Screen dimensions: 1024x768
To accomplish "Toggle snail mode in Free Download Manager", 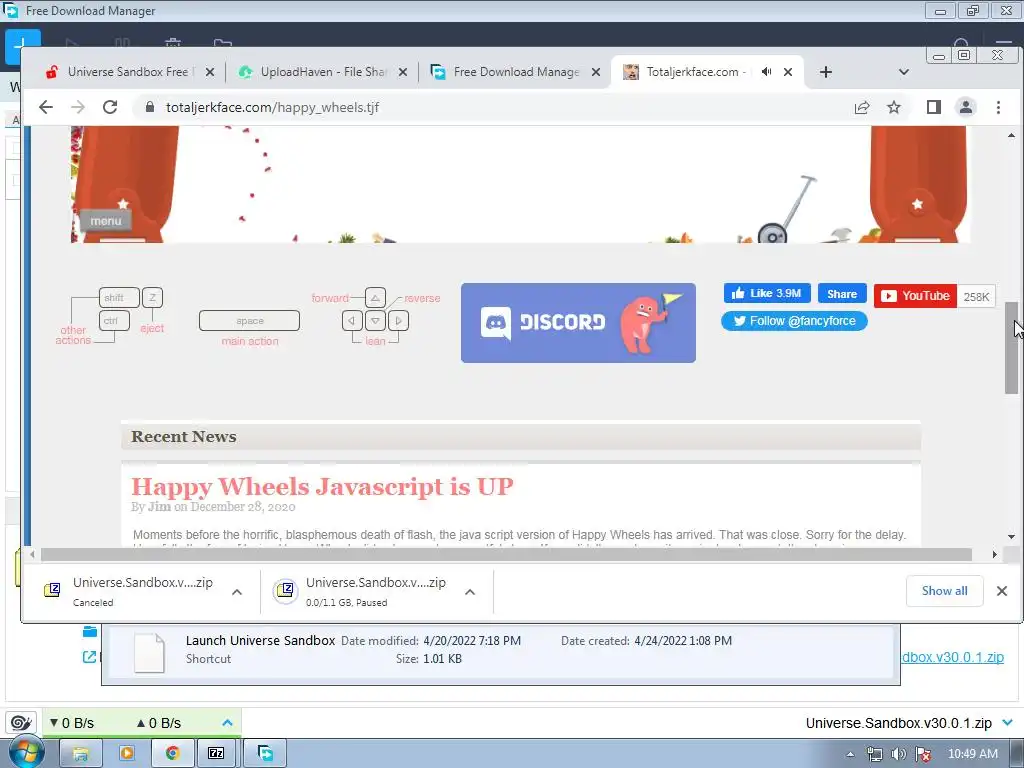I will tap(21, 723).
